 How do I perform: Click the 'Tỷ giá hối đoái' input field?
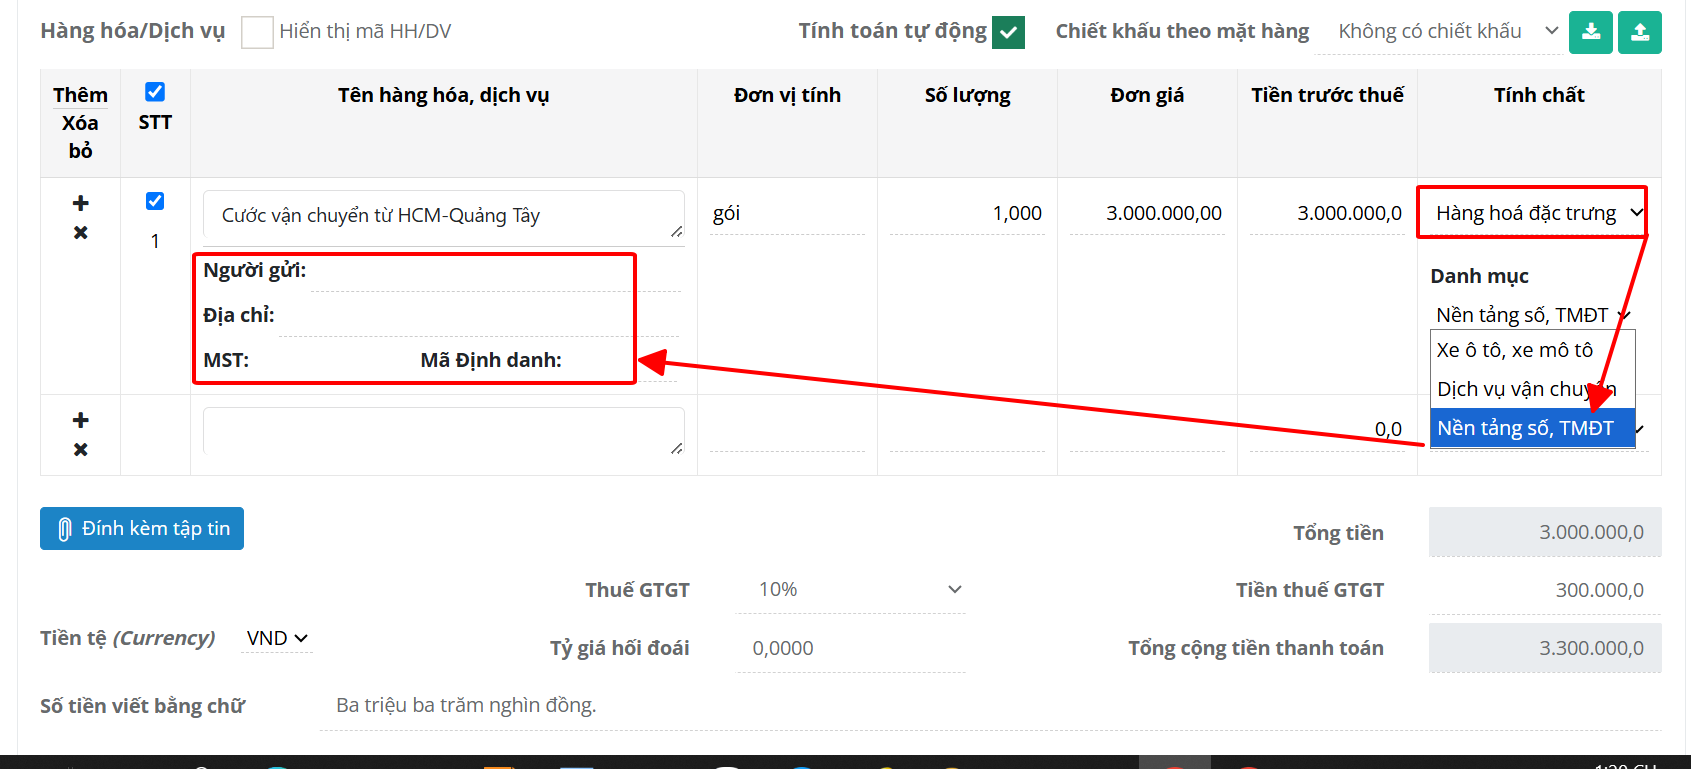[850, 649]
